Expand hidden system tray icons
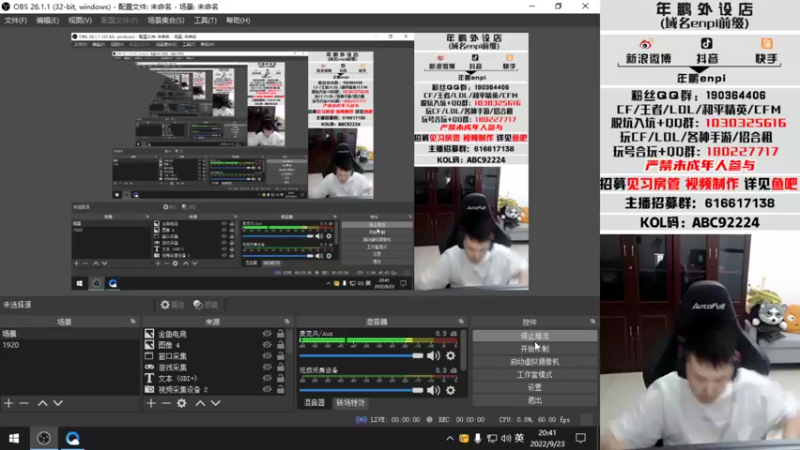Screen dimensions: 800x450 449,438
